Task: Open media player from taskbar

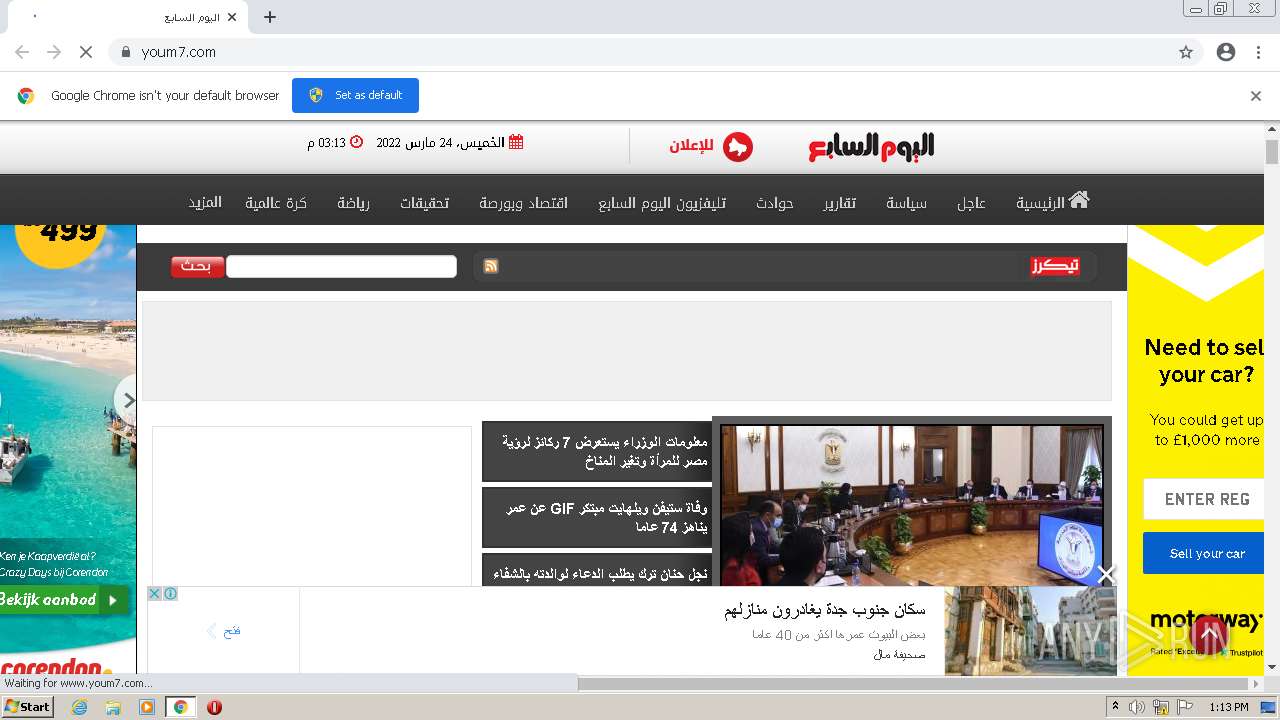Action: click(x=147, y=707)
